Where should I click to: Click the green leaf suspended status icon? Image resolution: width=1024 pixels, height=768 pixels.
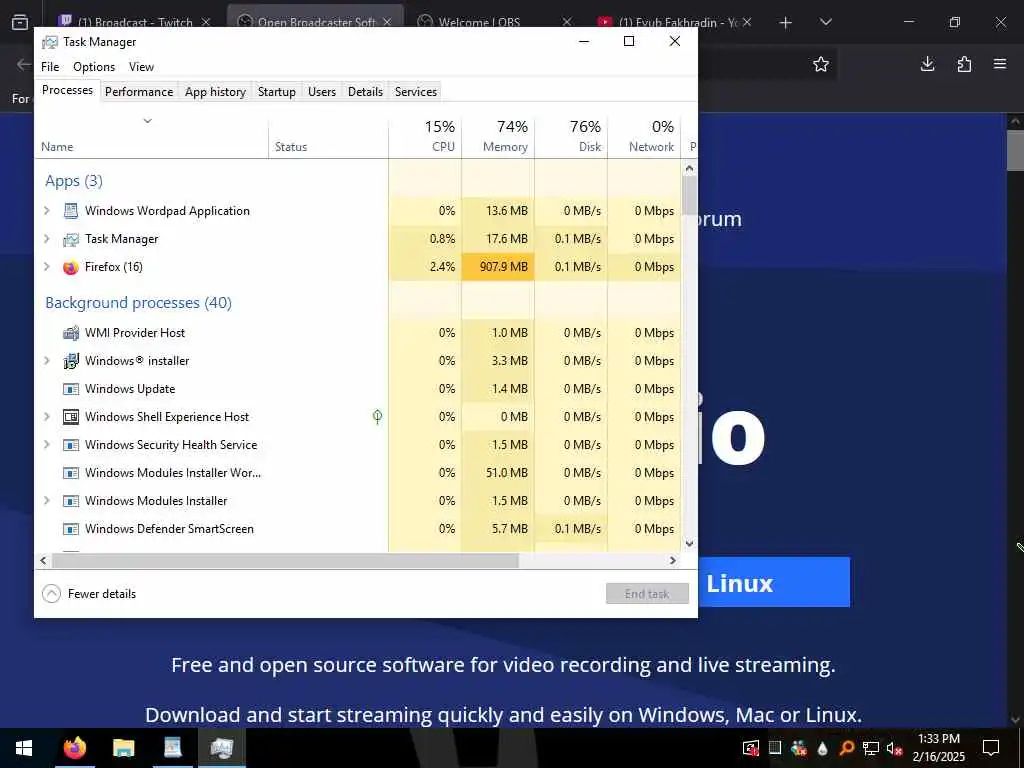[377, 417]
